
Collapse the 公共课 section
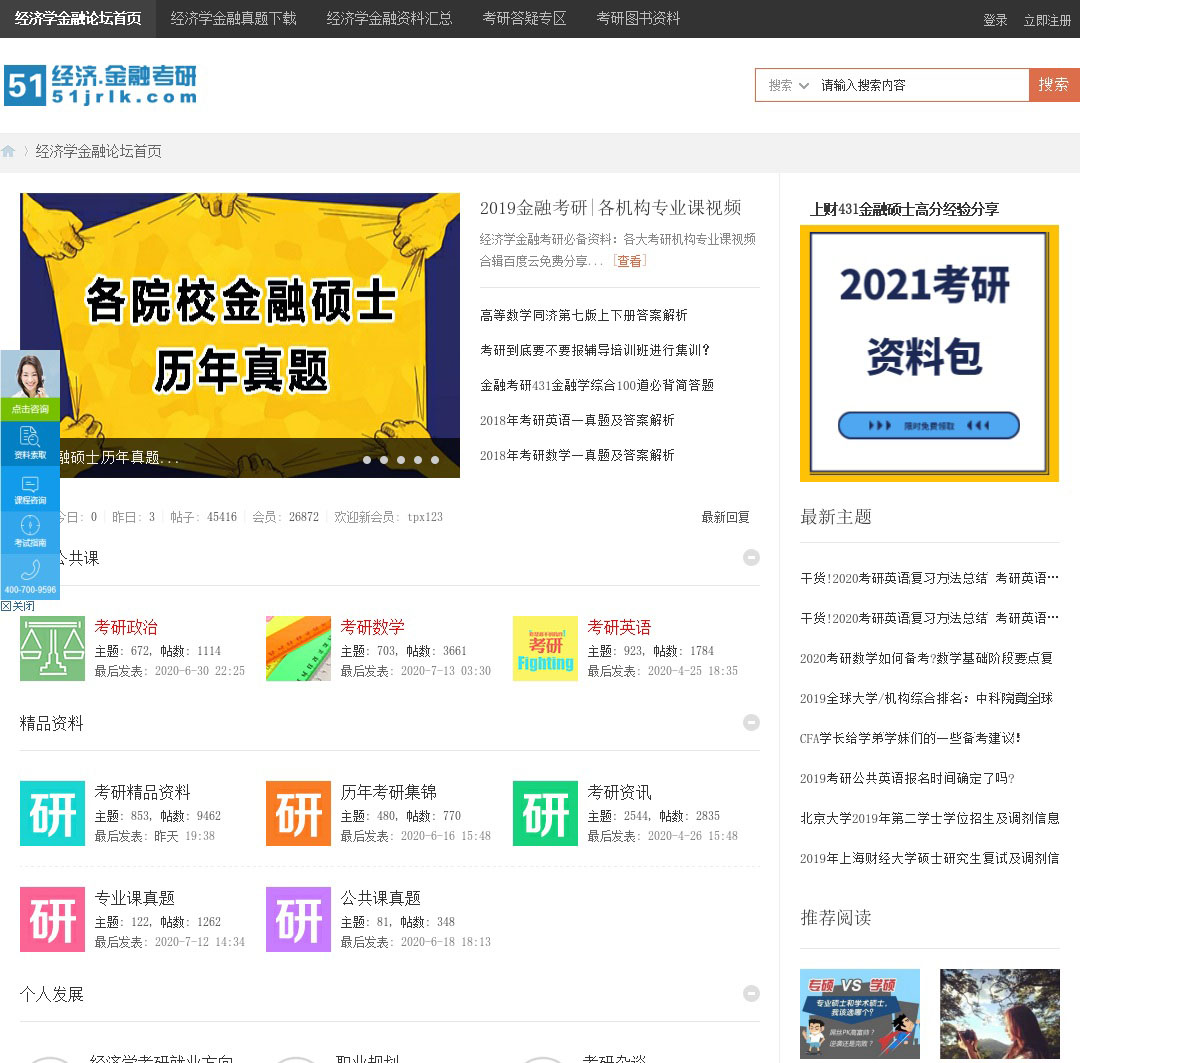click(x=751, y=558)
